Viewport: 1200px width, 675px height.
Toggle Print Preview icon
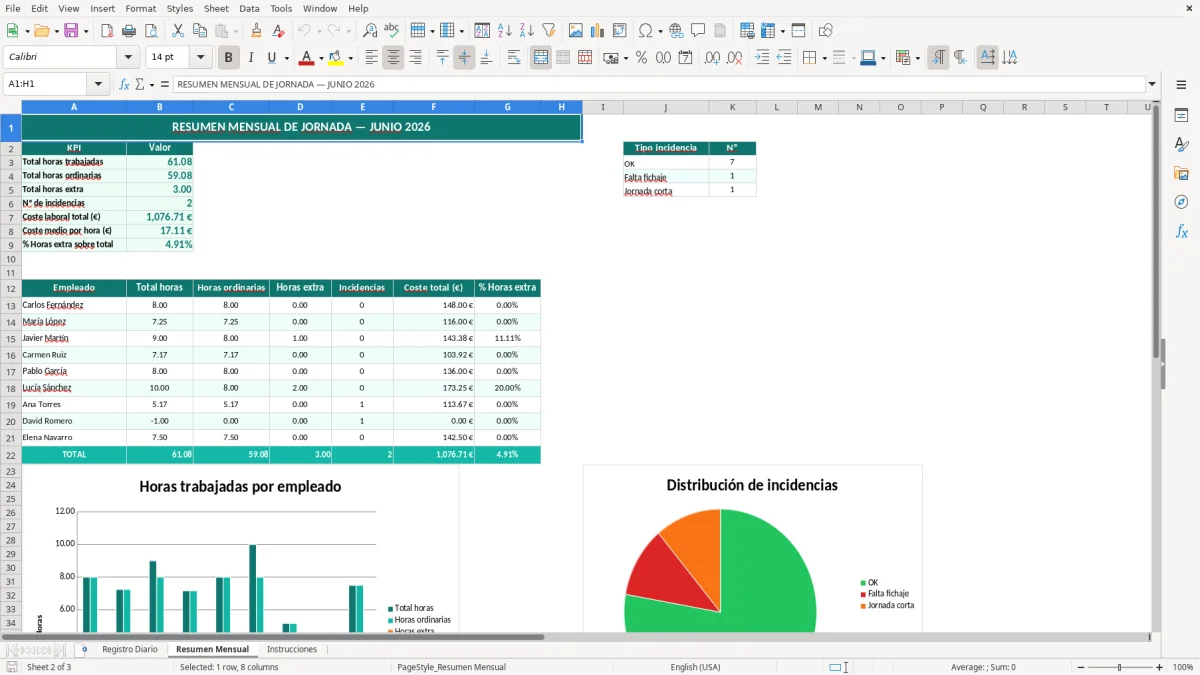point(150,31)
